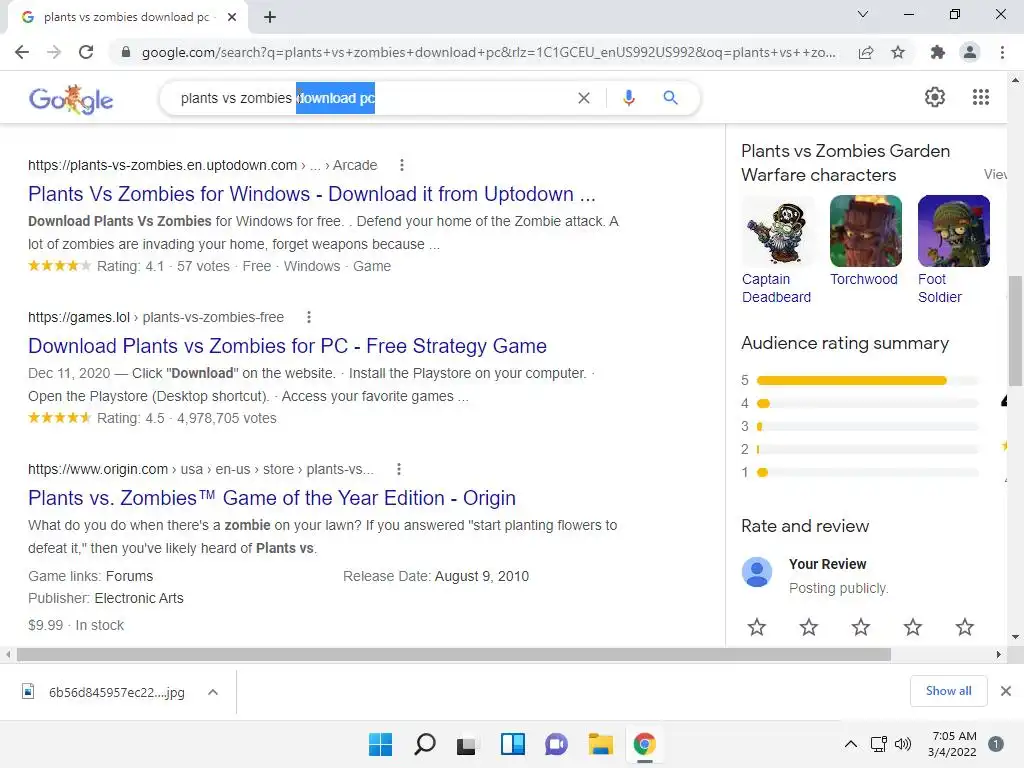Image resolution: width=1024 pixels, height=768 pixels.
Task: Open the clock showing 7:05 AM
Action: [952, 744]
